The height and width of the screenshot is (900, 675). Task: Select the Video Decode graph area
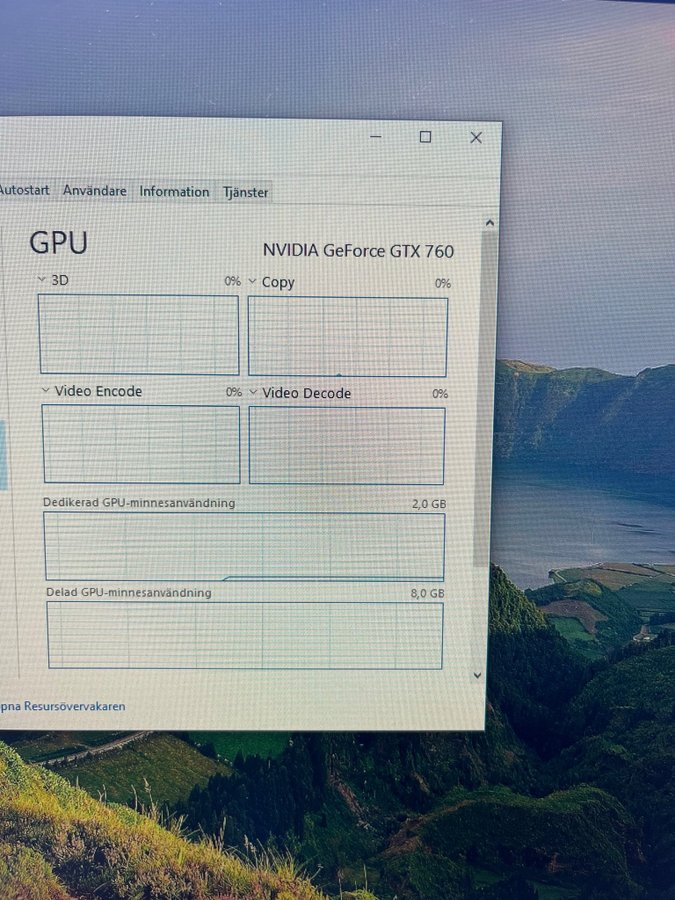pyautogui.click(x=346, y=446)
